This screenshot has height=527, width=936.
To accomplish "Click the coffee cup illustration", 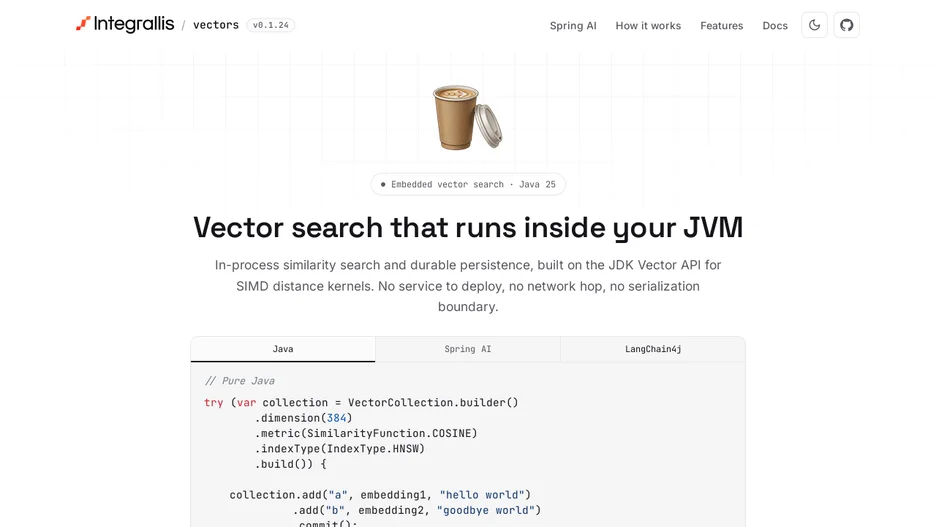I will coord(467,117).
